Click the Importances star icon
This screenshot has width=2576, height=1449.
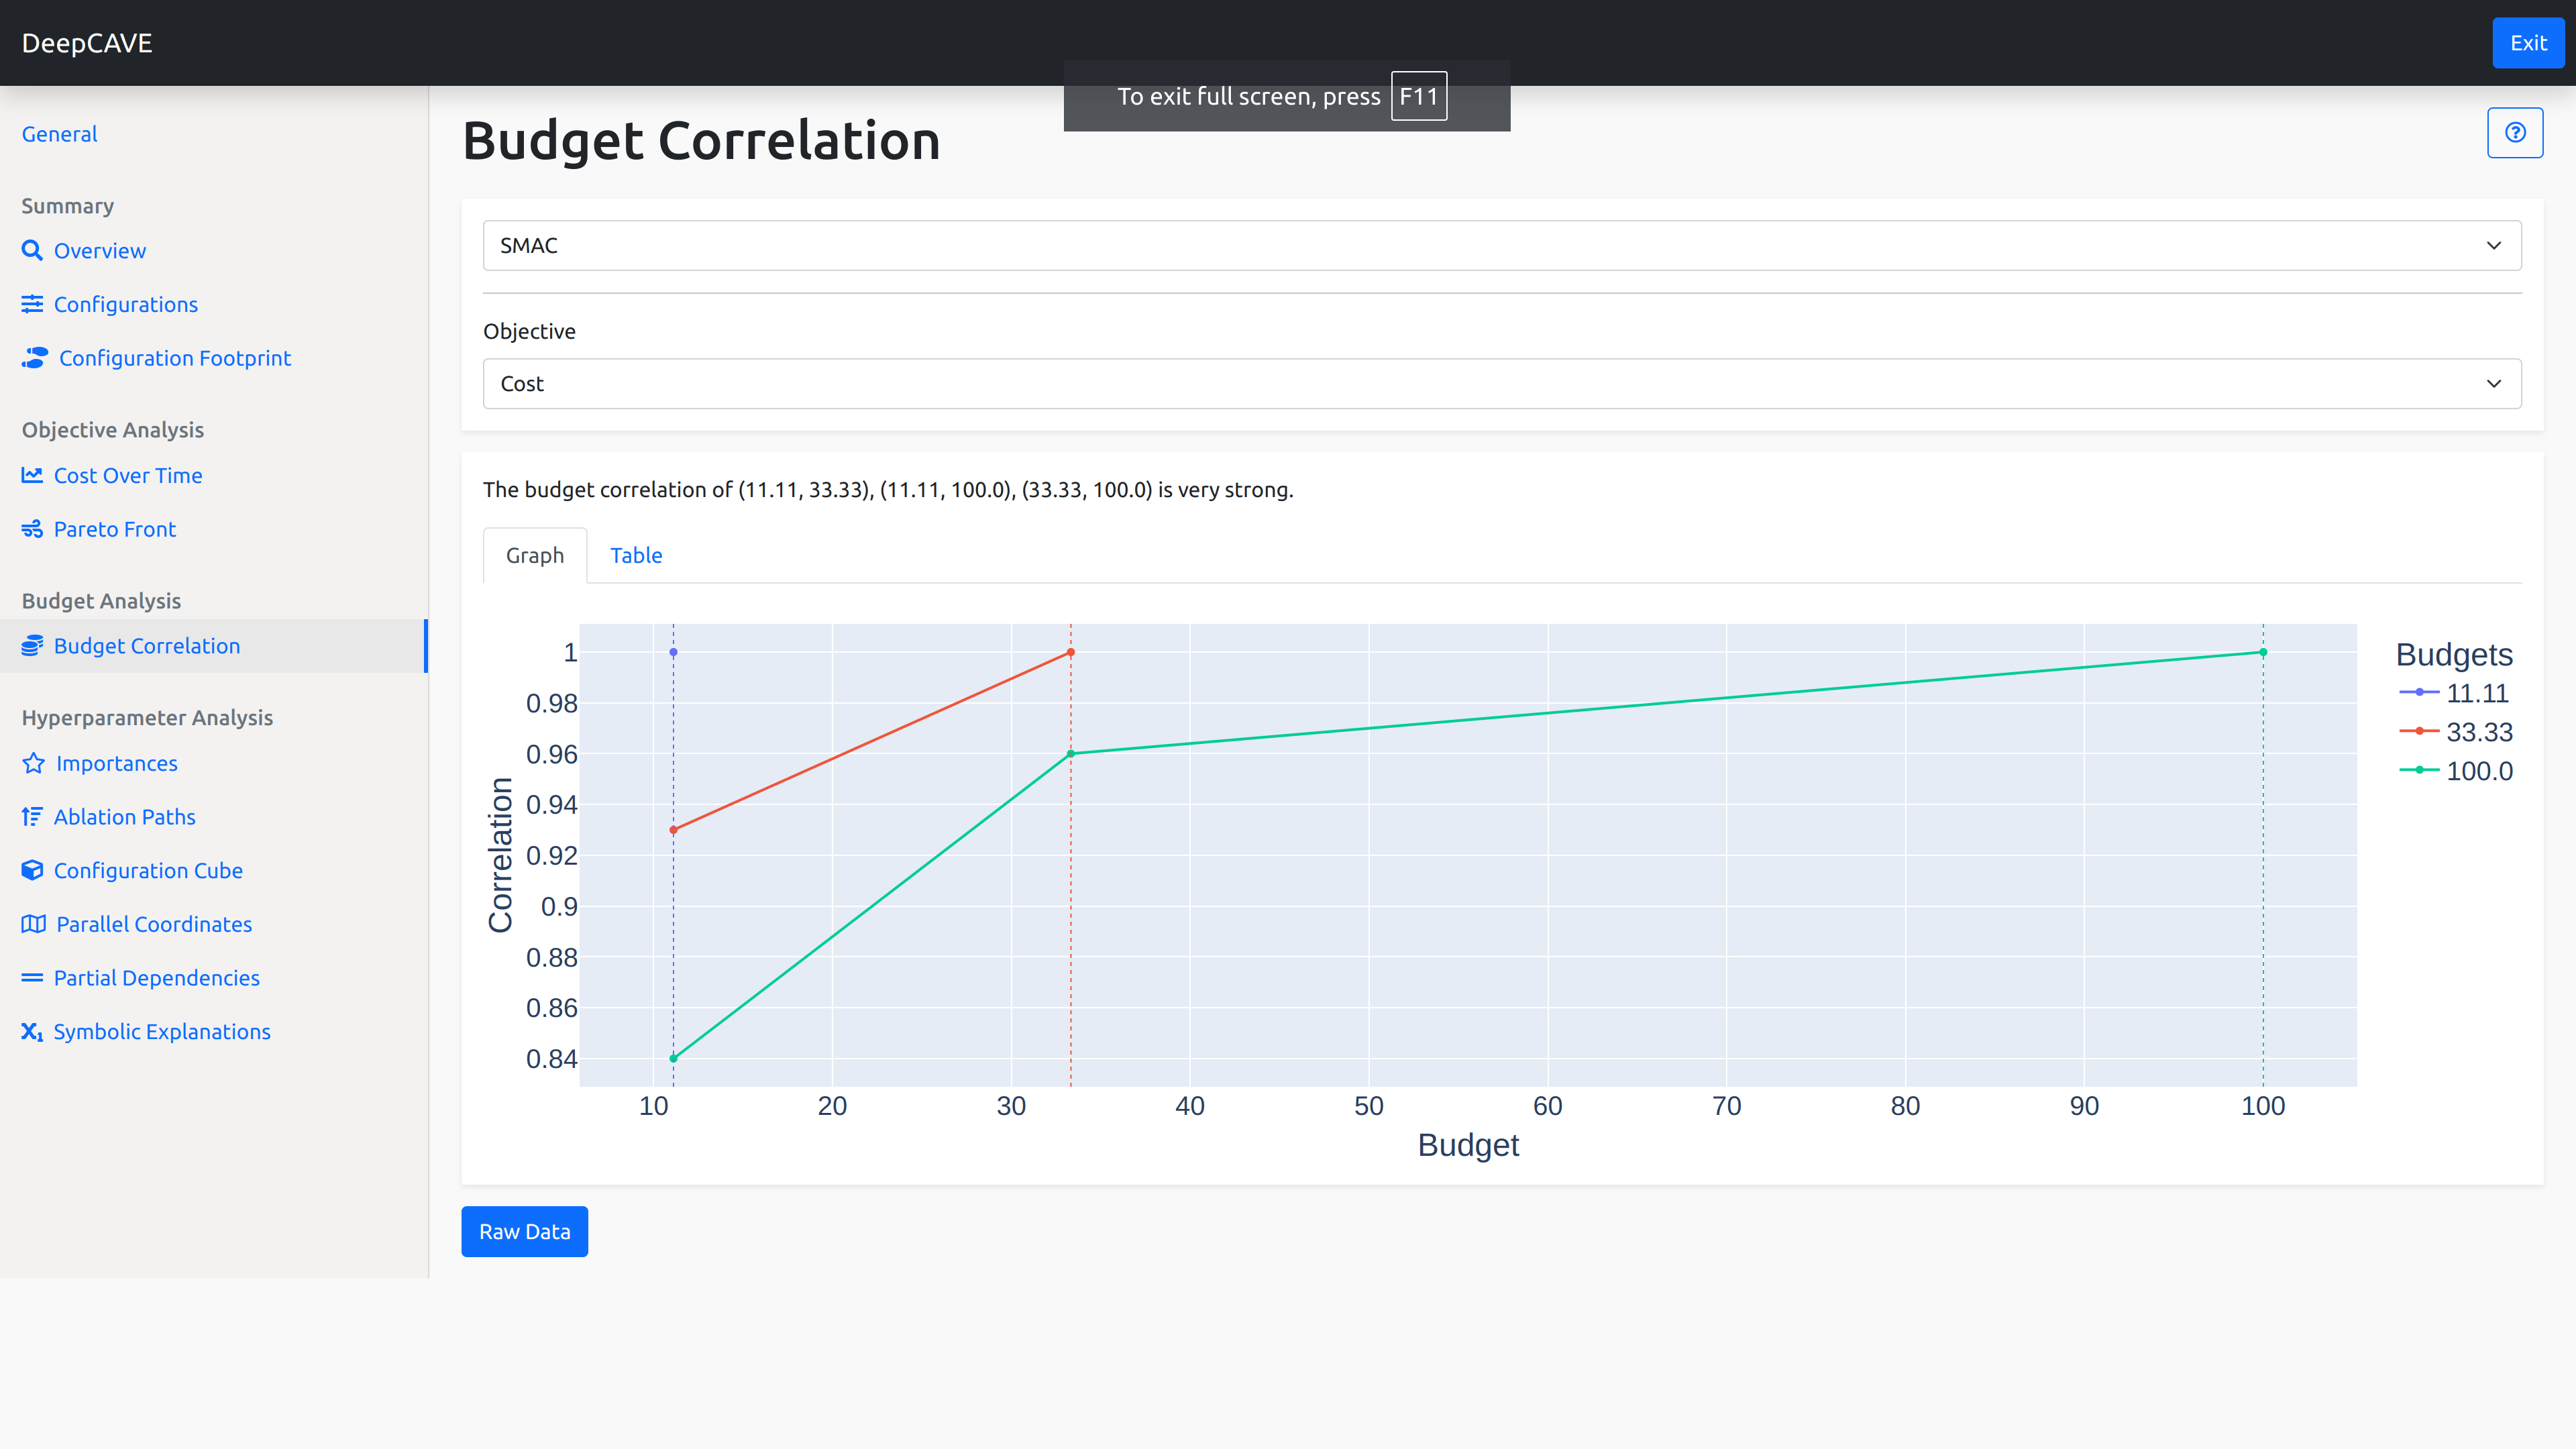click(33, 763)
